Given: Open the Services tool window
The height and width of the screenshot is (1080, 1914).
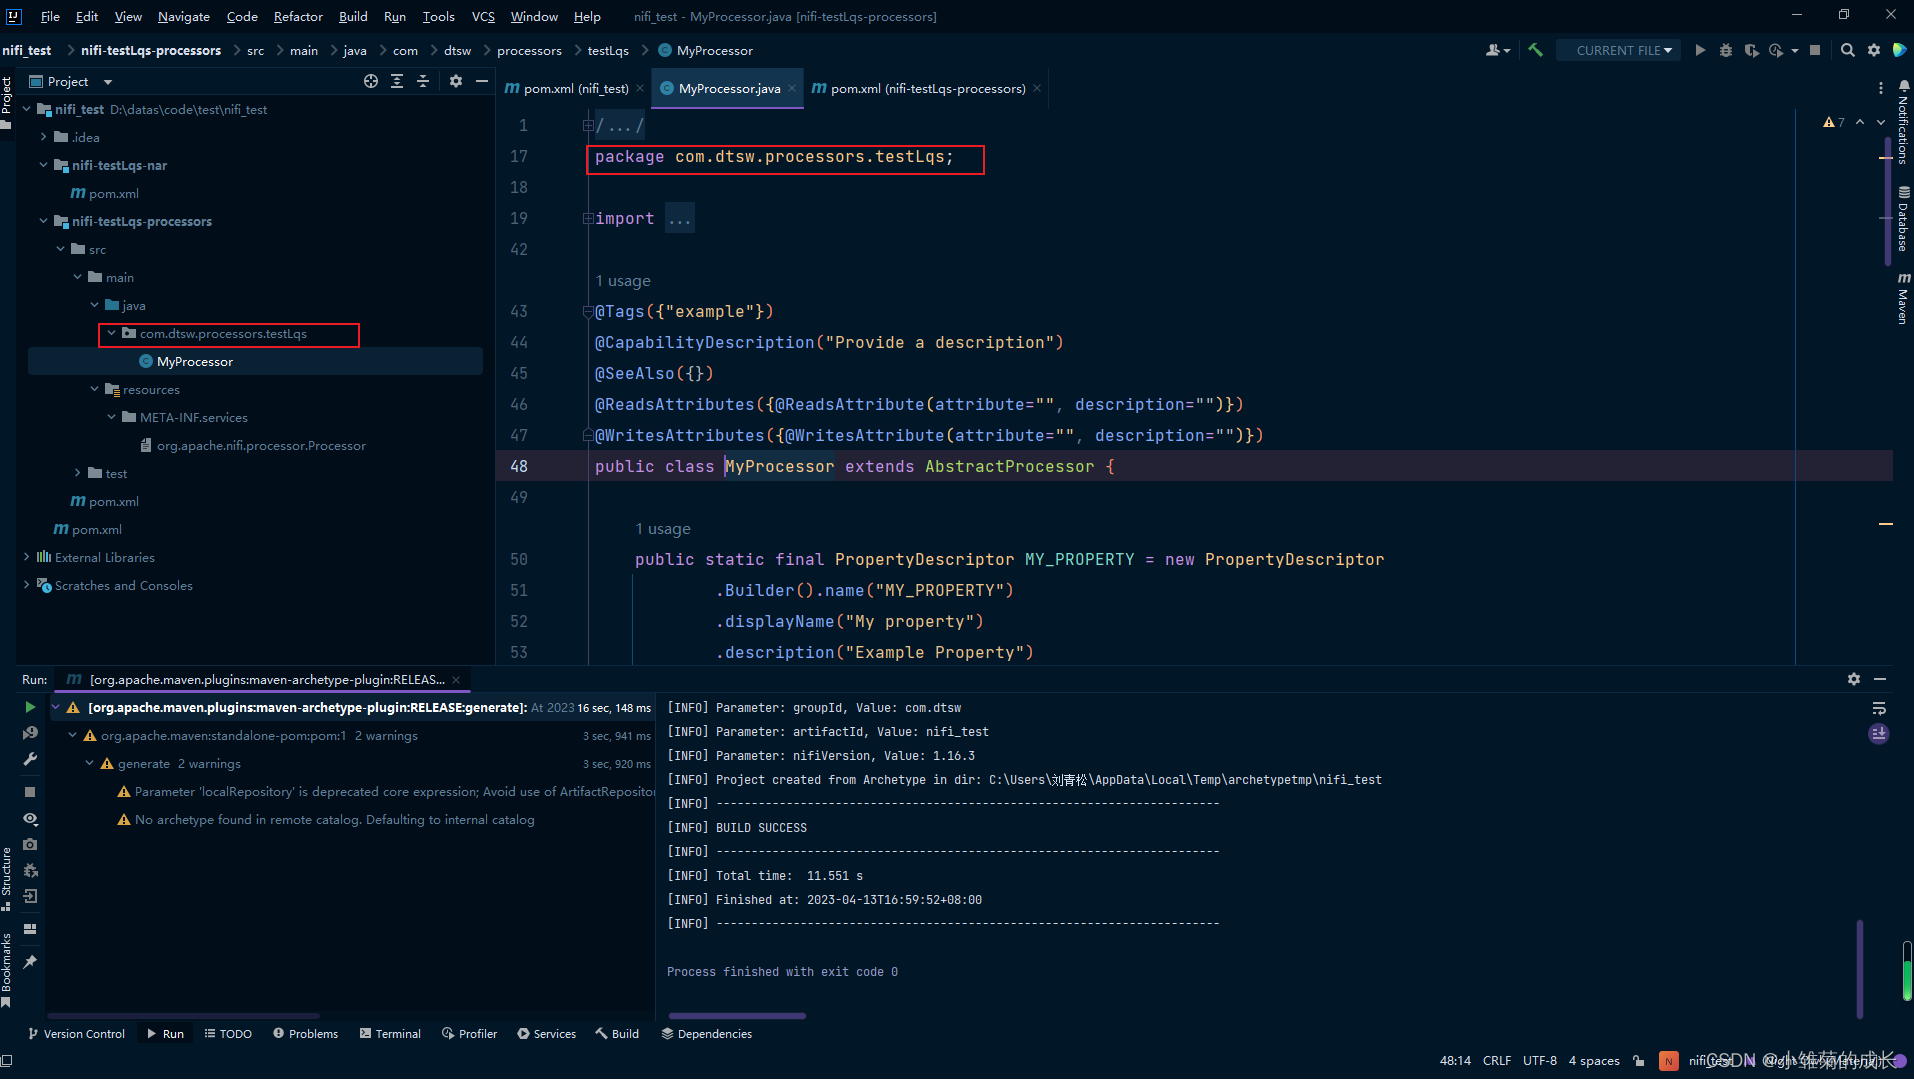Looking at the screenshot, I should (x=546, y=1033).
